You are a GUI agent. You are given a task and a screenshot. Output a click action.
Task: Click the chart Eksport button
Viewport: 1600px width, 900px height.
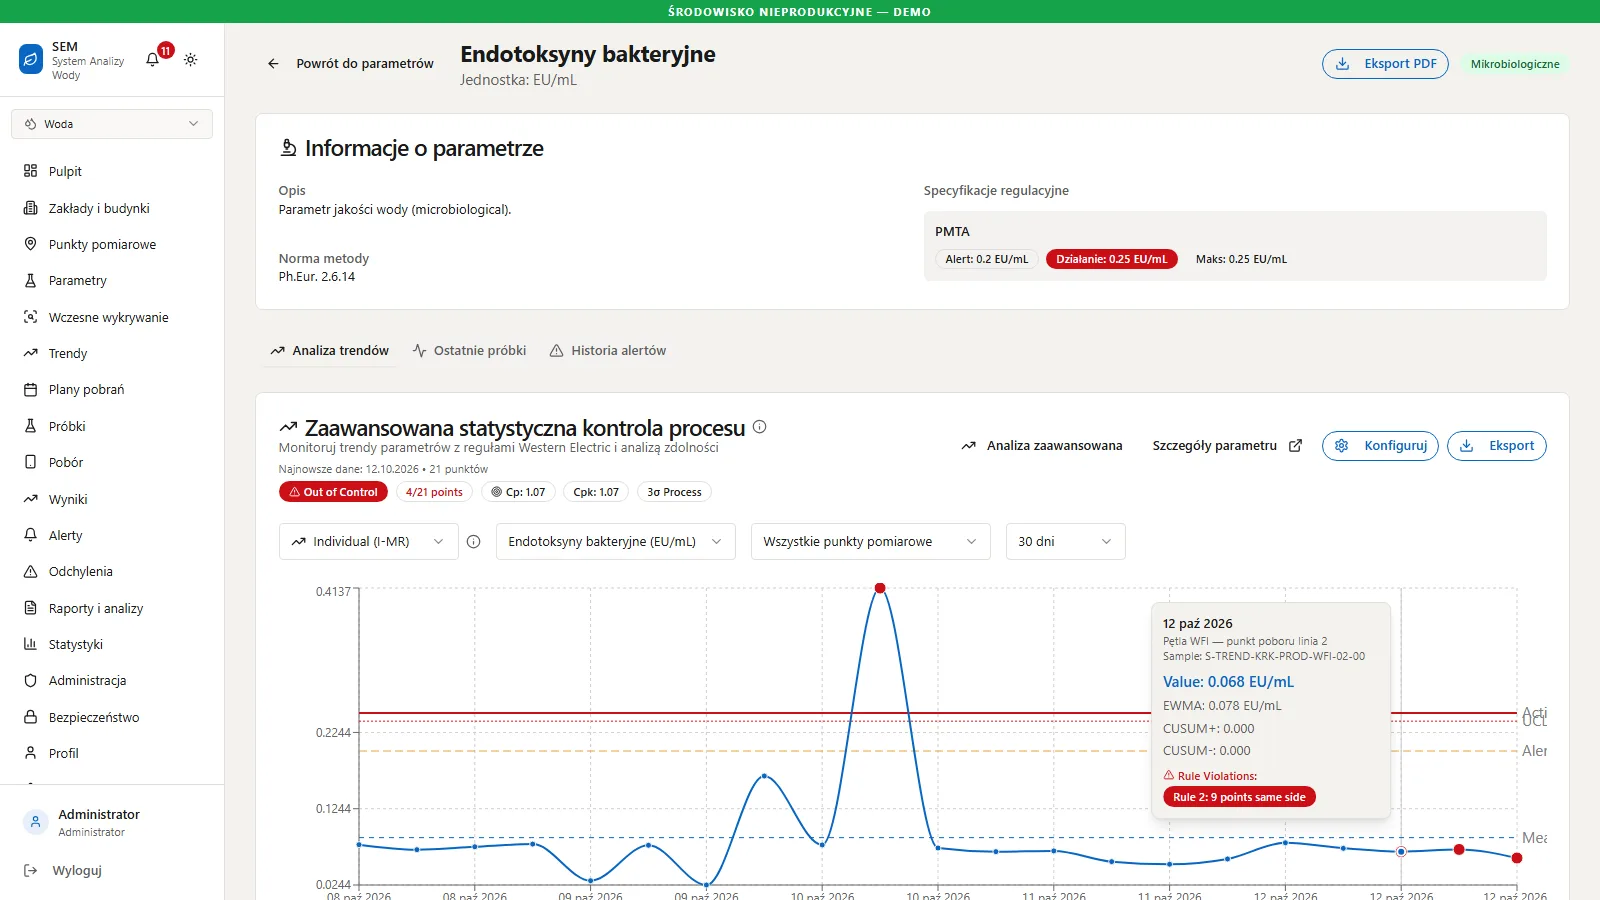coord(1496,446)
